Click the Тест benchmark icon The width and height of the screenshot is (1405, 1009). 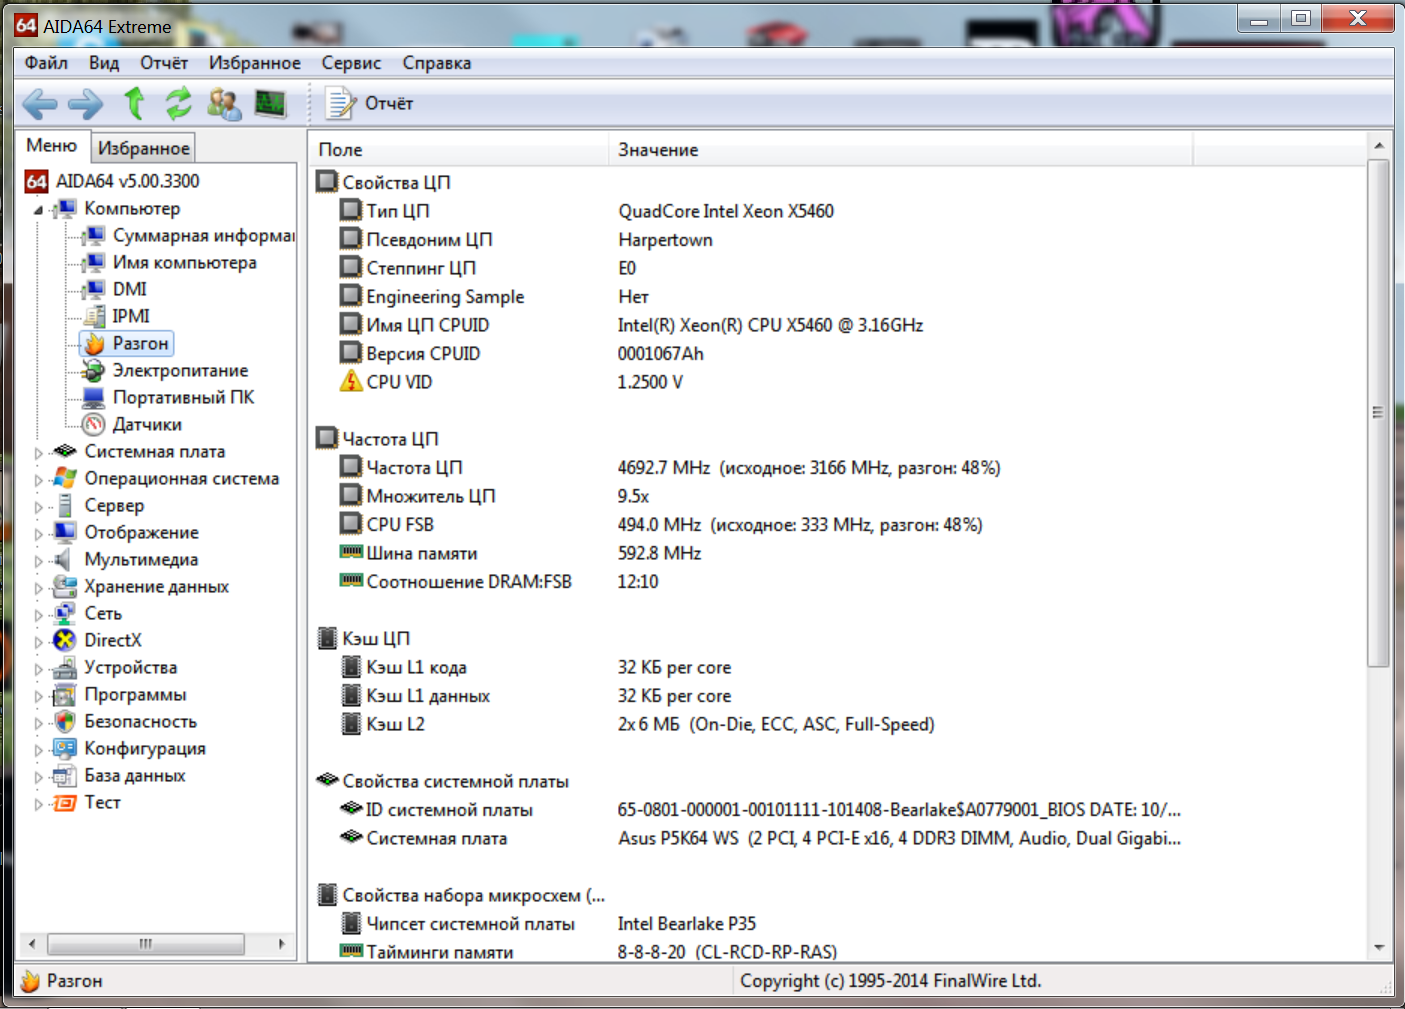(66, 802)
